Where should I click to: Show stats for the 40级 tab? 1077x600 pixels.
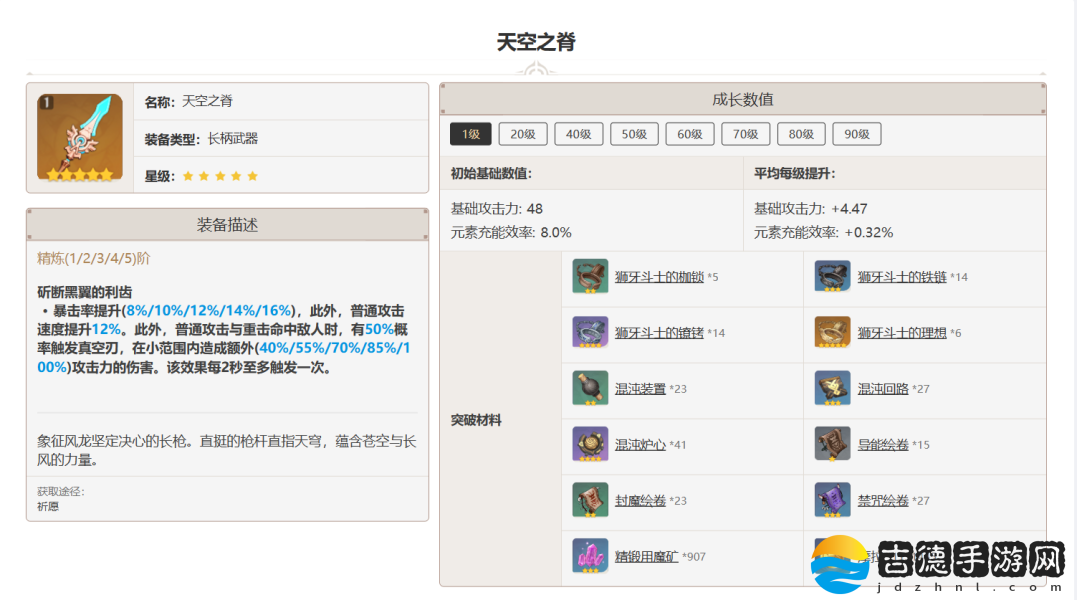579,134
